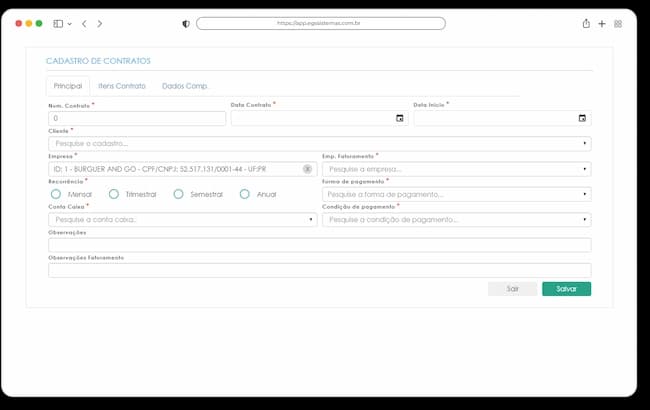650x410 pixels.
Task: Select Semestral recurrence option
Action: (178, 194)
